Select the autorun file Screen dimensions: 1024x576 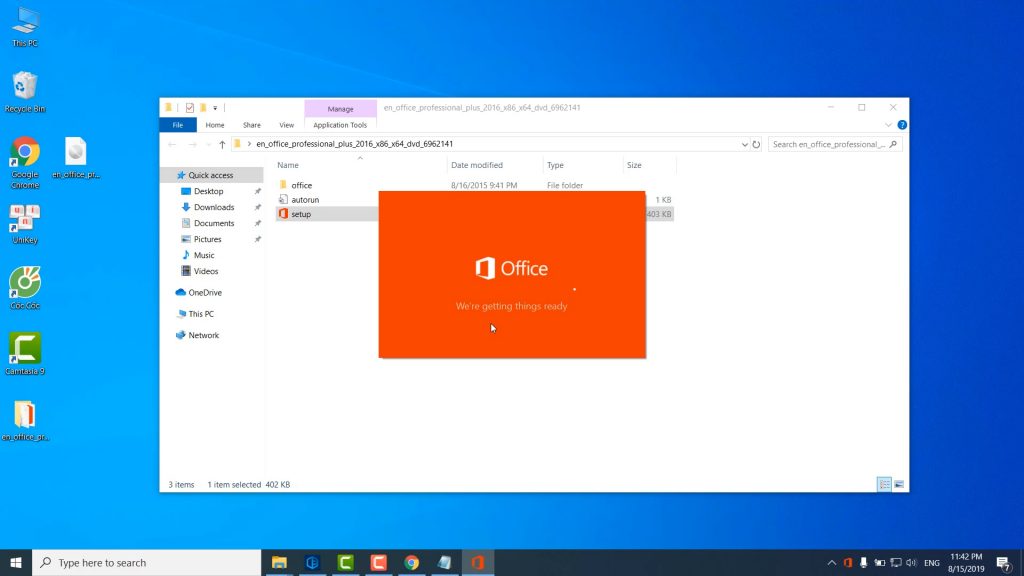coord(305,200)
